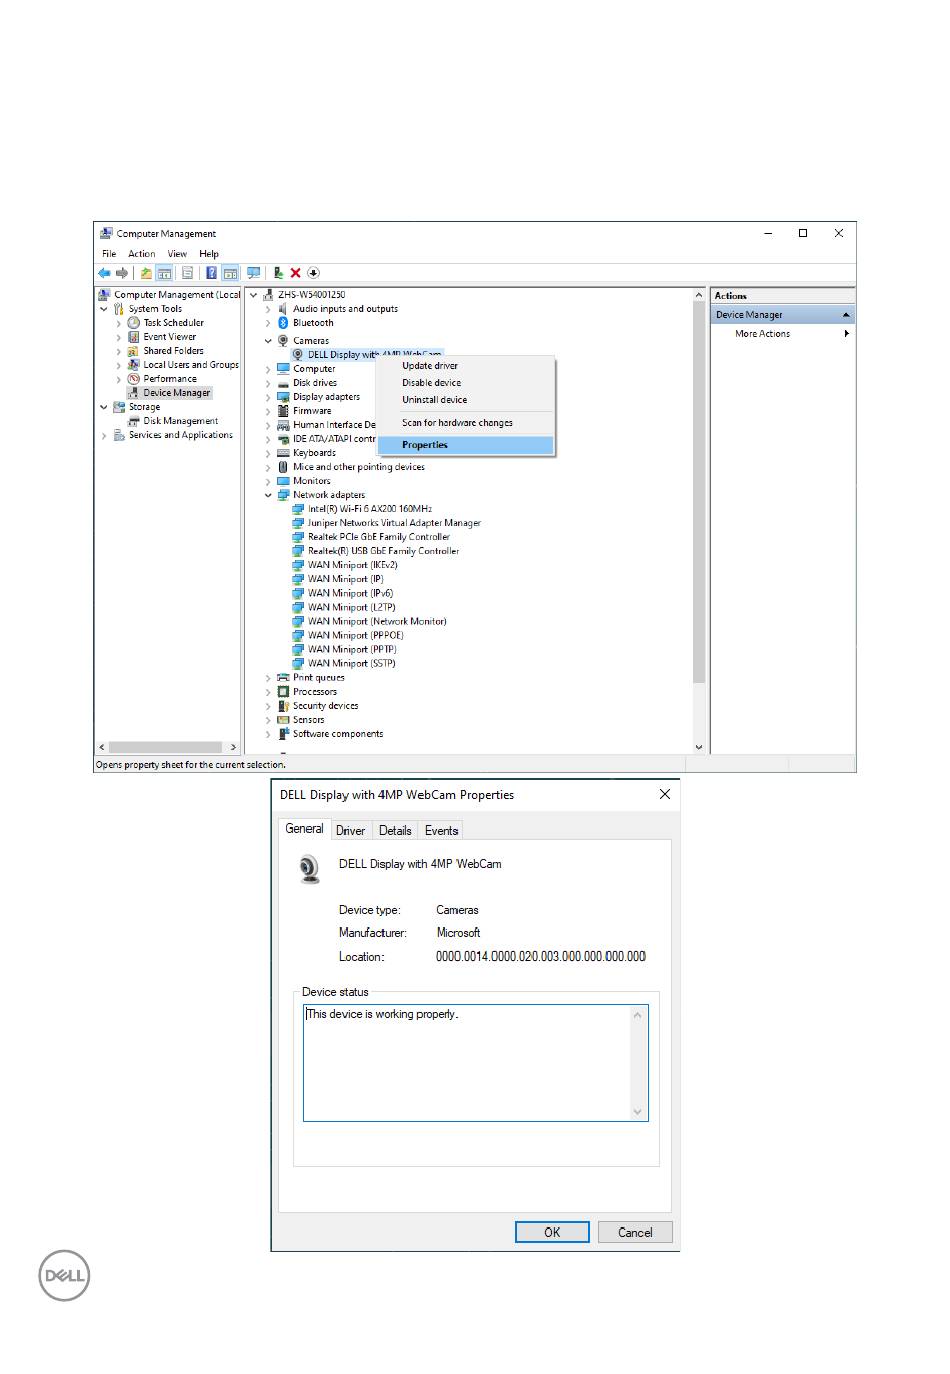This screenshot has width=950, height=1374.
Task: Click the Device status text box
Action: pyautogui.click(x=476, y=1063)
